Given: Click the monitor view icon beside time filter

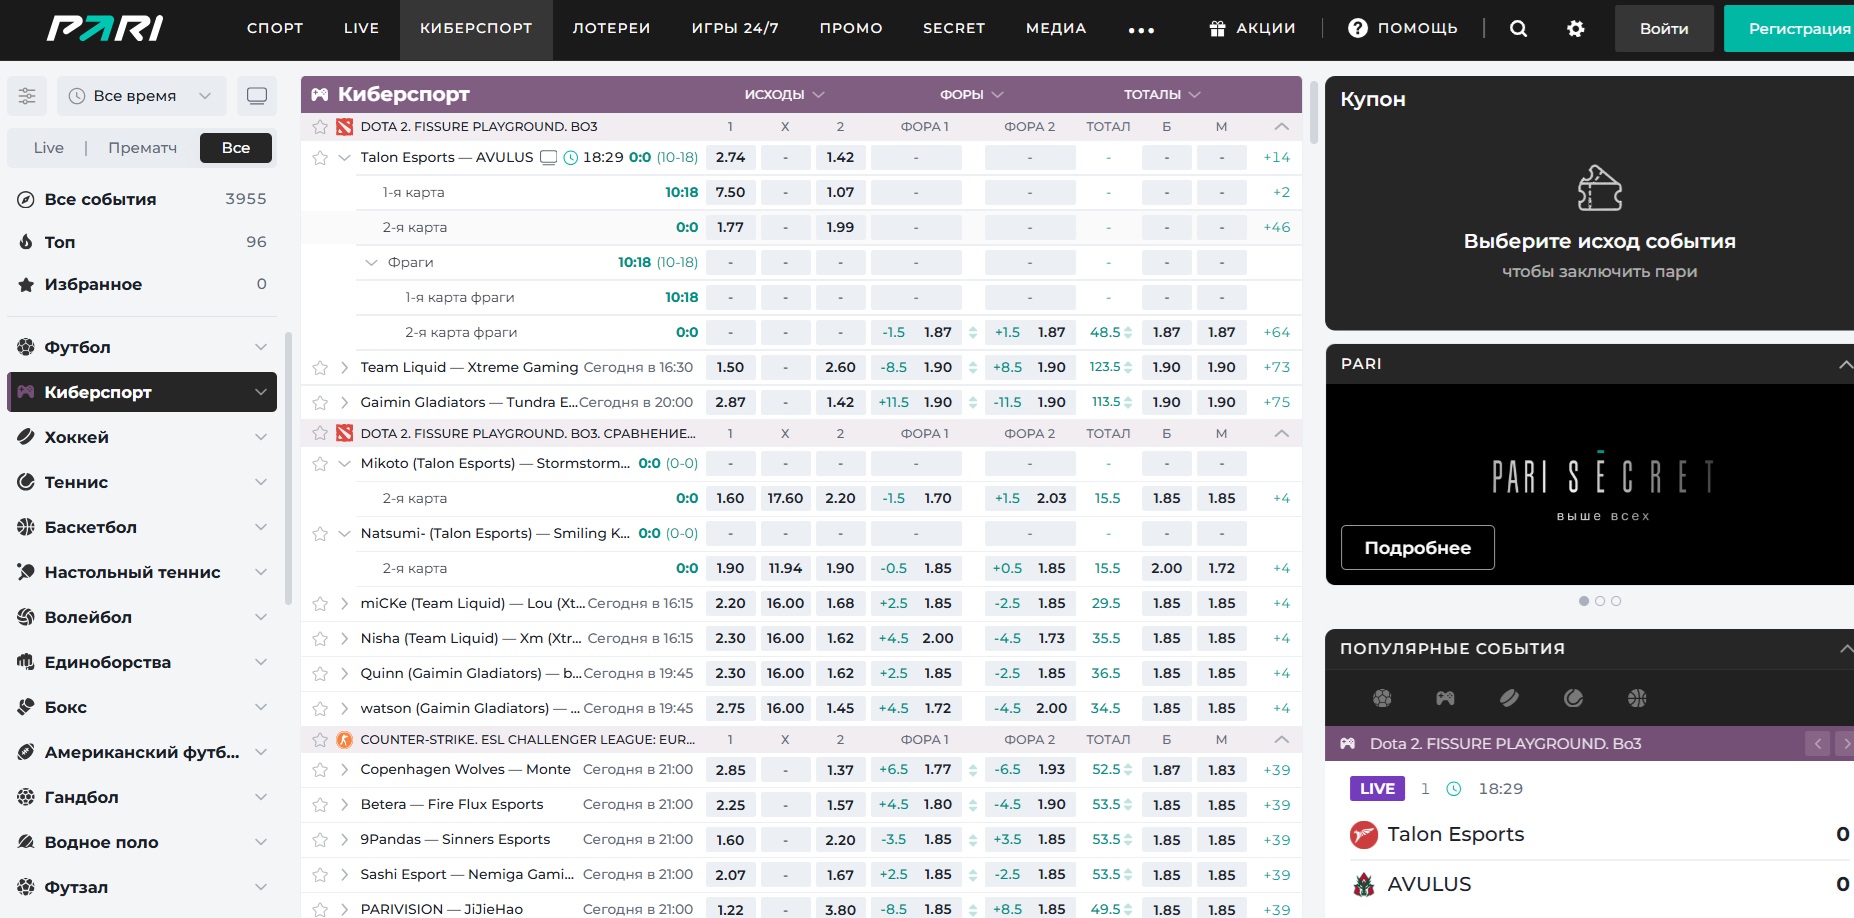Looking at the screenshot, I should (x=257, y=96).
